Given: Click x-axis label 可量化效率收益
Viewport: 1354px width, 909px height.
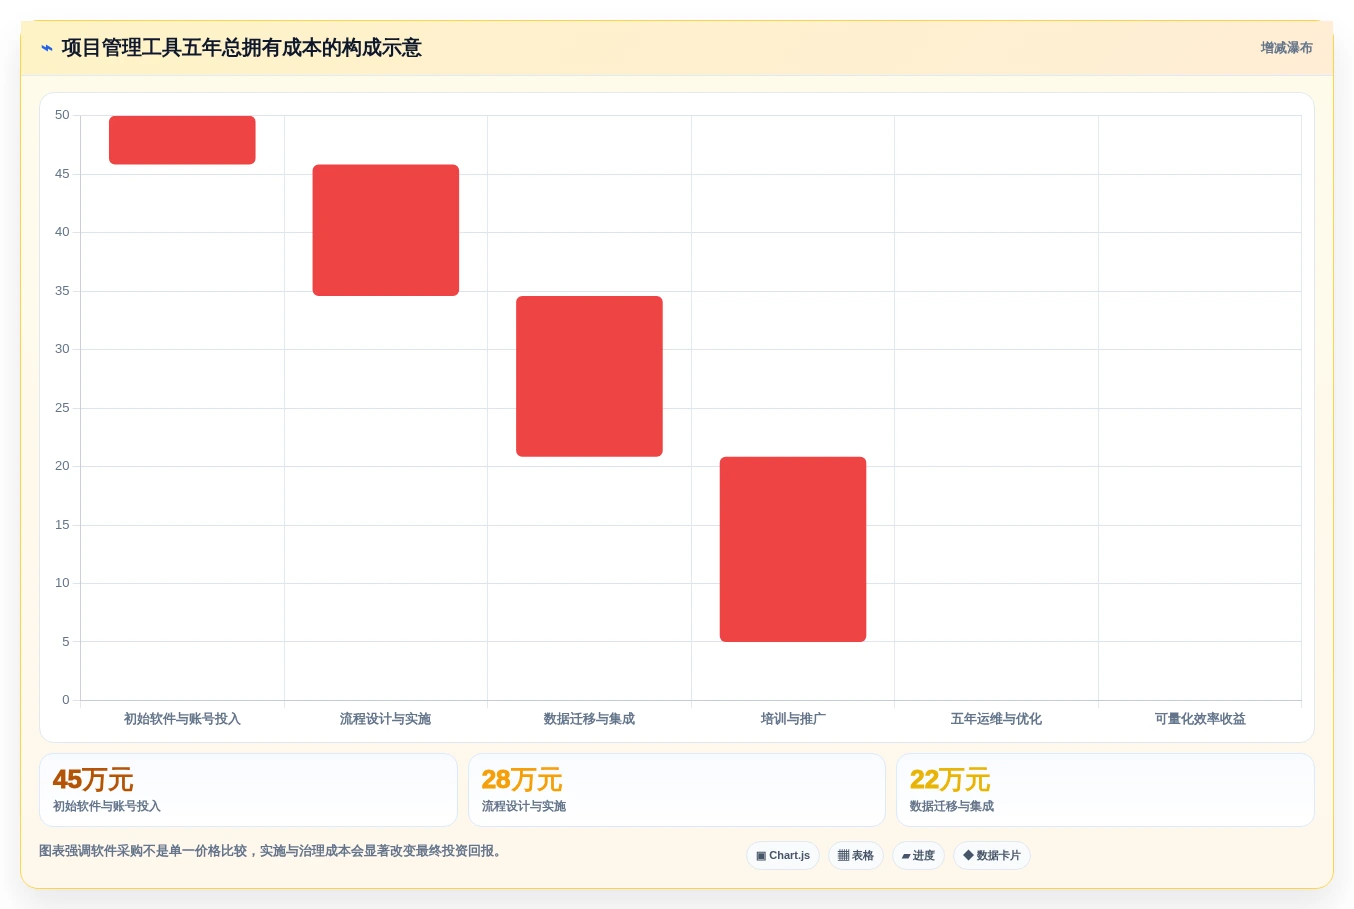Looking at the screenshot, I should coord(1200,719).
